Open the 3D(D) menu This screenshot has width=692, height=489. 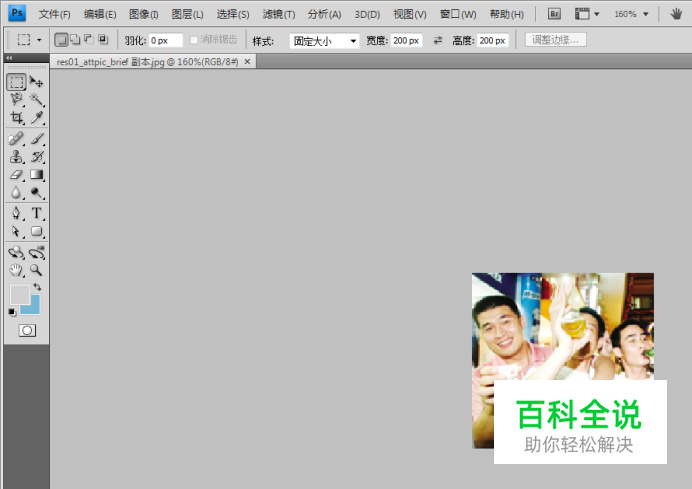367,15
